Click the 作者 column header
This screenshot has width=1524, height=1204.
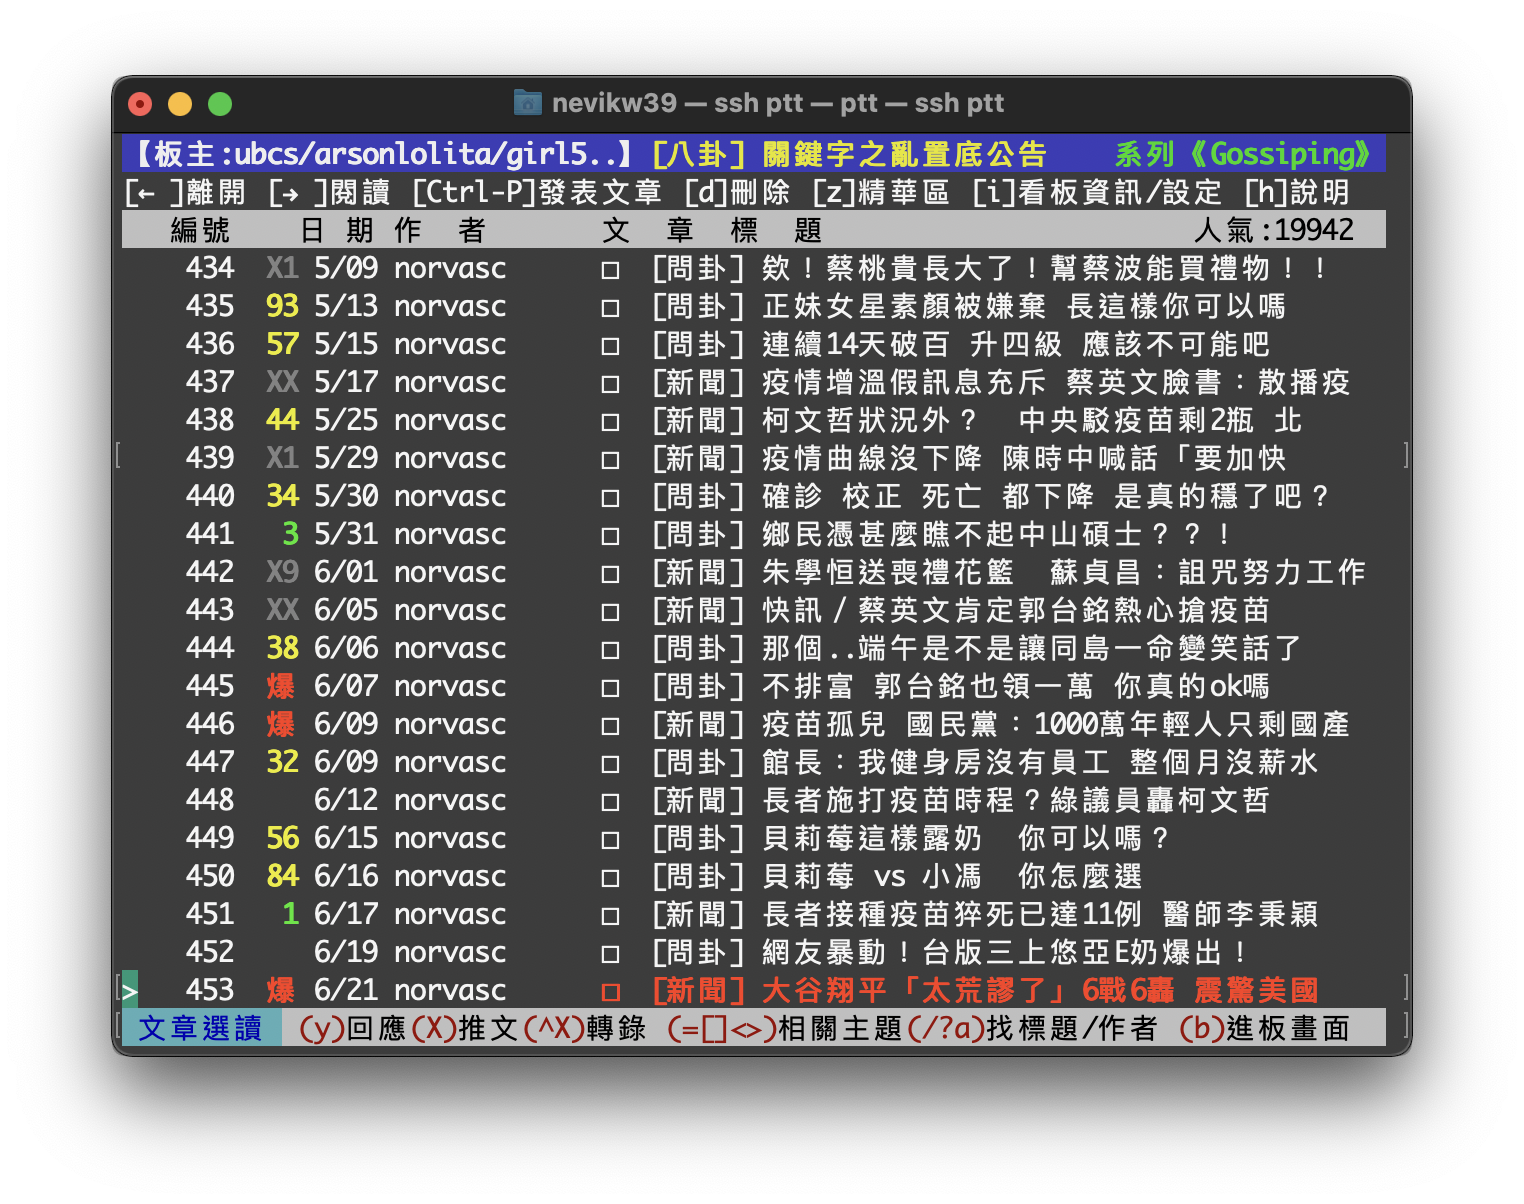click(x=440, y=230)
